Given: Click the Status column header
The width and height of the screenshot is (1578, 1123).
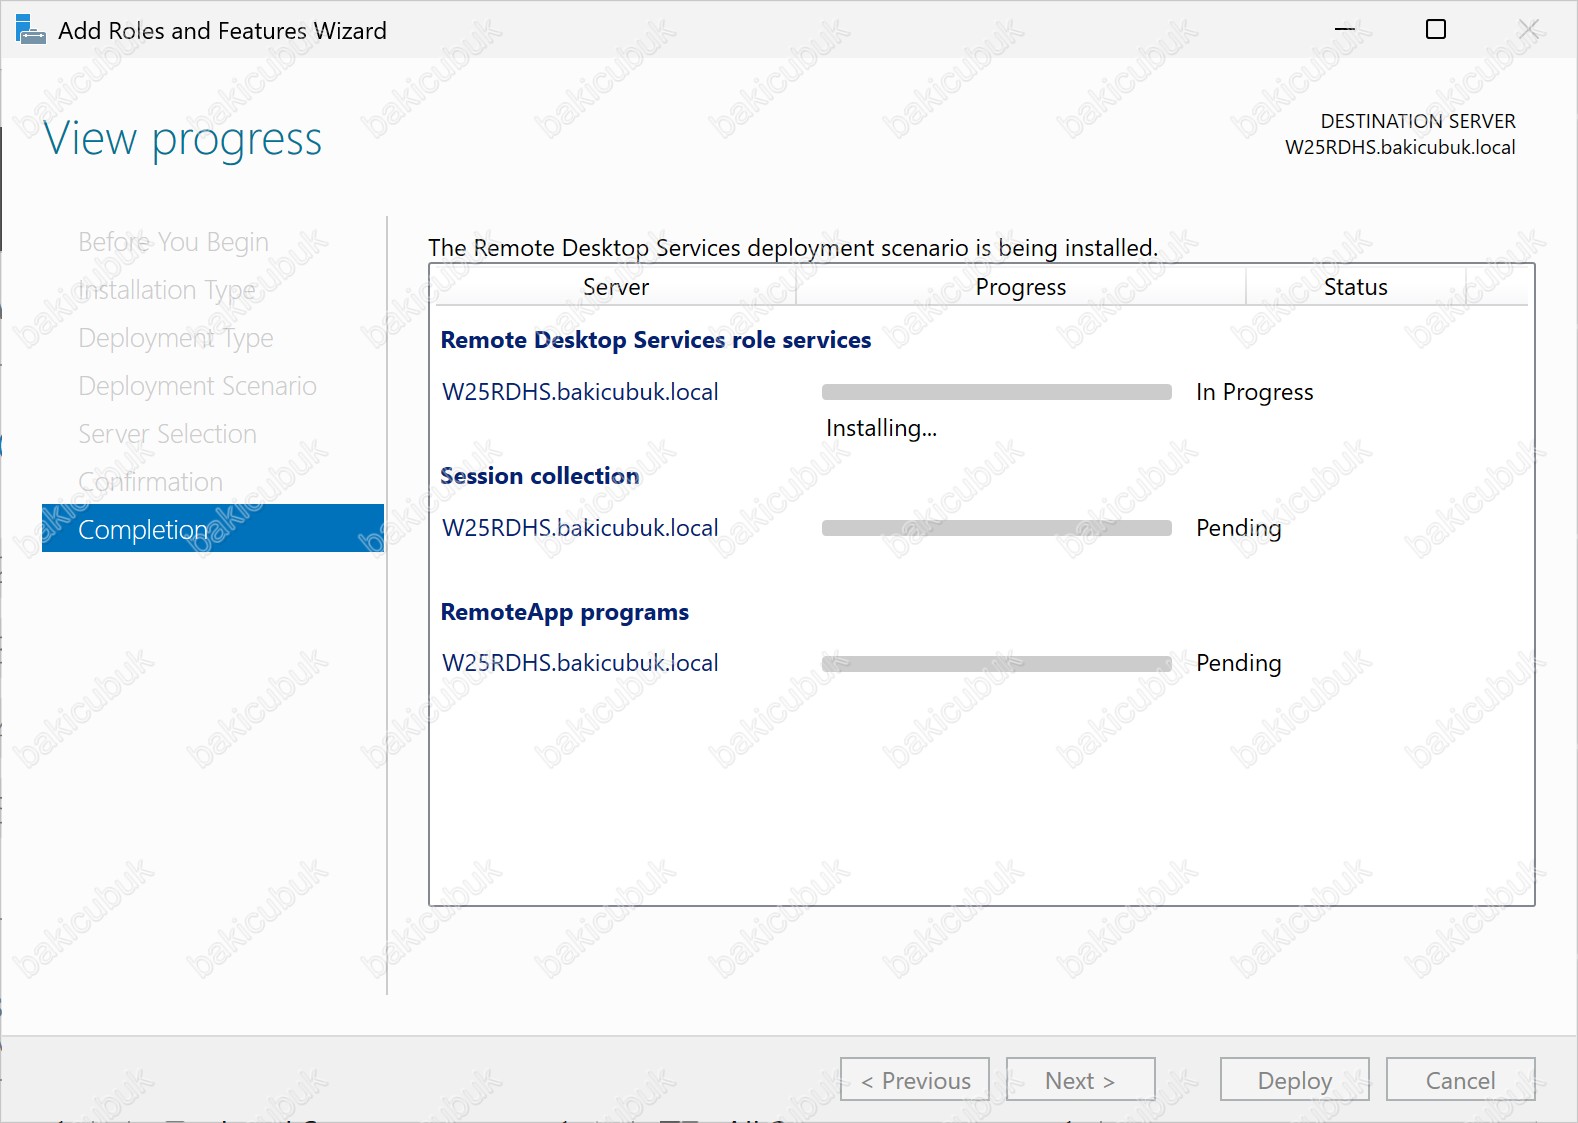Looking at the screenshot, I should click(x=1355, y=287).
